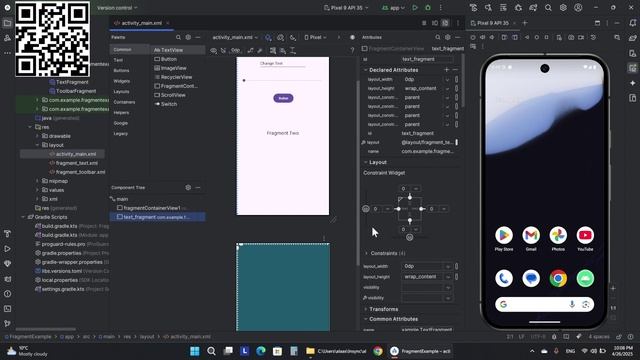Switch editor to Split view mode
The height and width of the screenshot is (360, 640).
tap(435, 23)
